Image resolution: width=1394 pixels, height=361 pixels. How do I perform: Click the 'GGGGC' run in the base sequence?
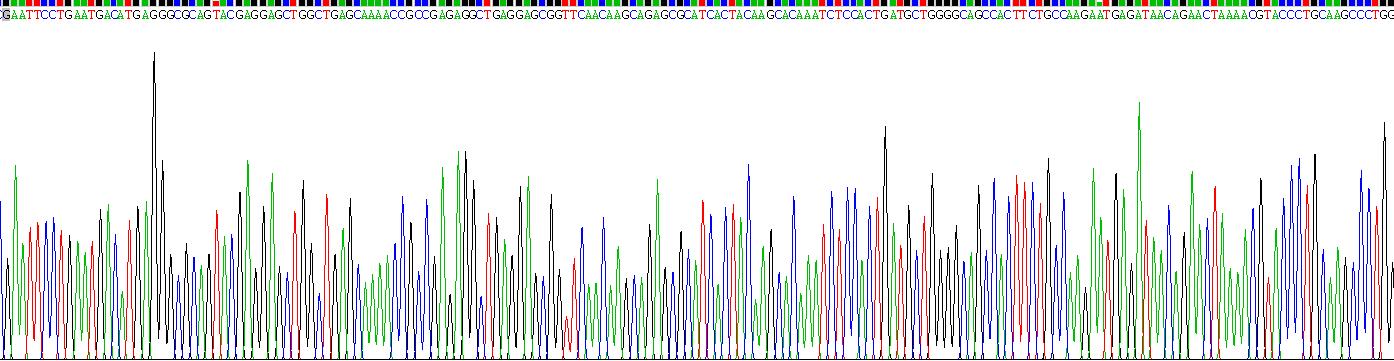947,15
